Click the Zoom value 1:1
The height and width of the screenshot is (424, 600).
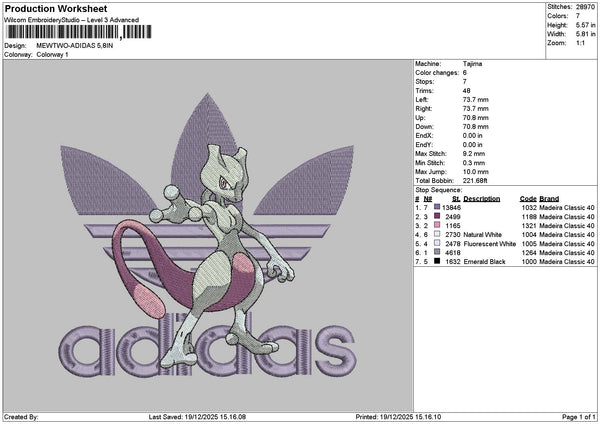coord(580,43)
